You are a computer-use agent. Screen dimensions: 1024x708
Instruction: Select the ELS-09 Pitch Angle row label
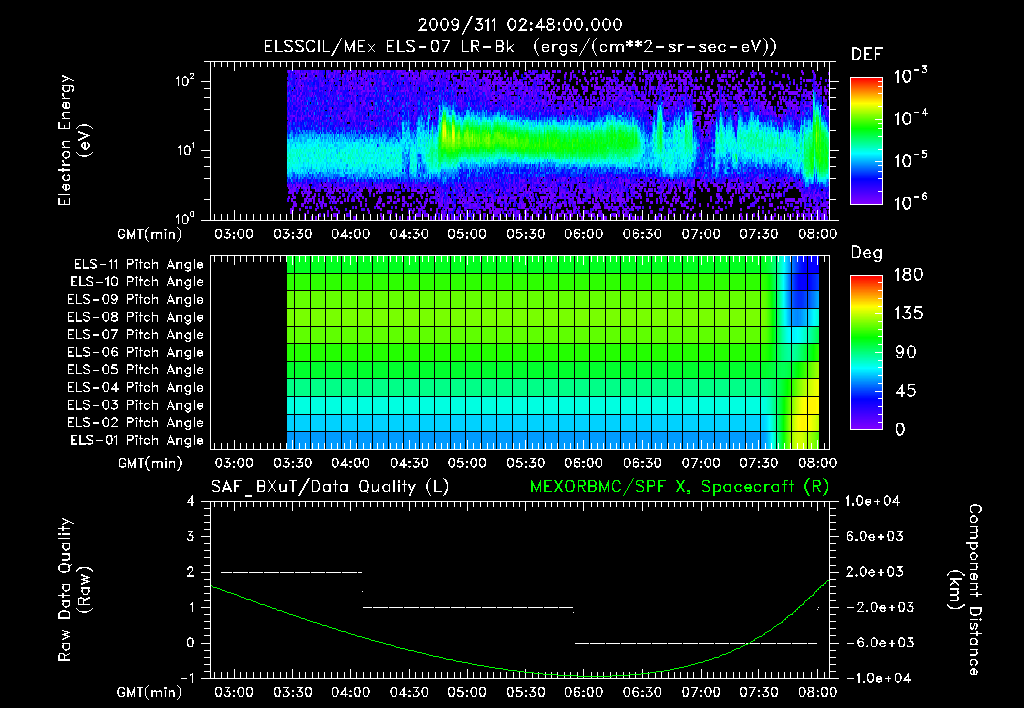point(136,300)
